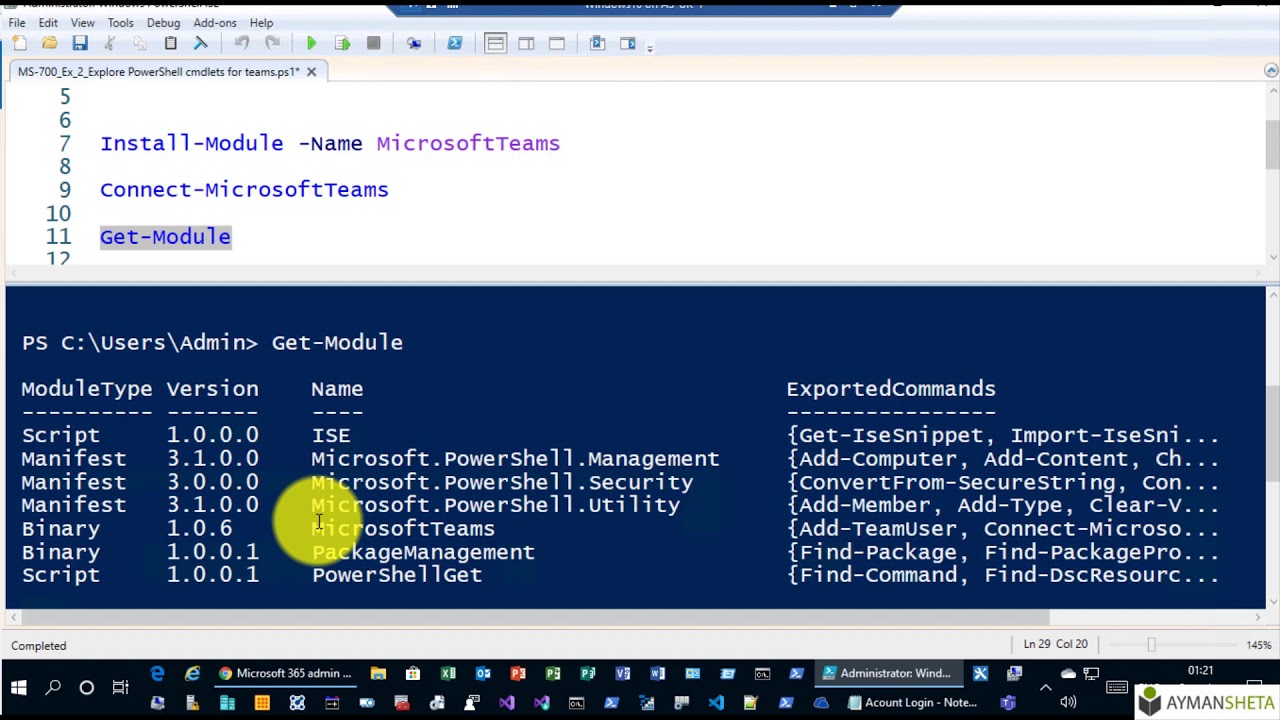Open the File menu
The height and width of the screenshot is (720, 1280).
tap(17, 22)
